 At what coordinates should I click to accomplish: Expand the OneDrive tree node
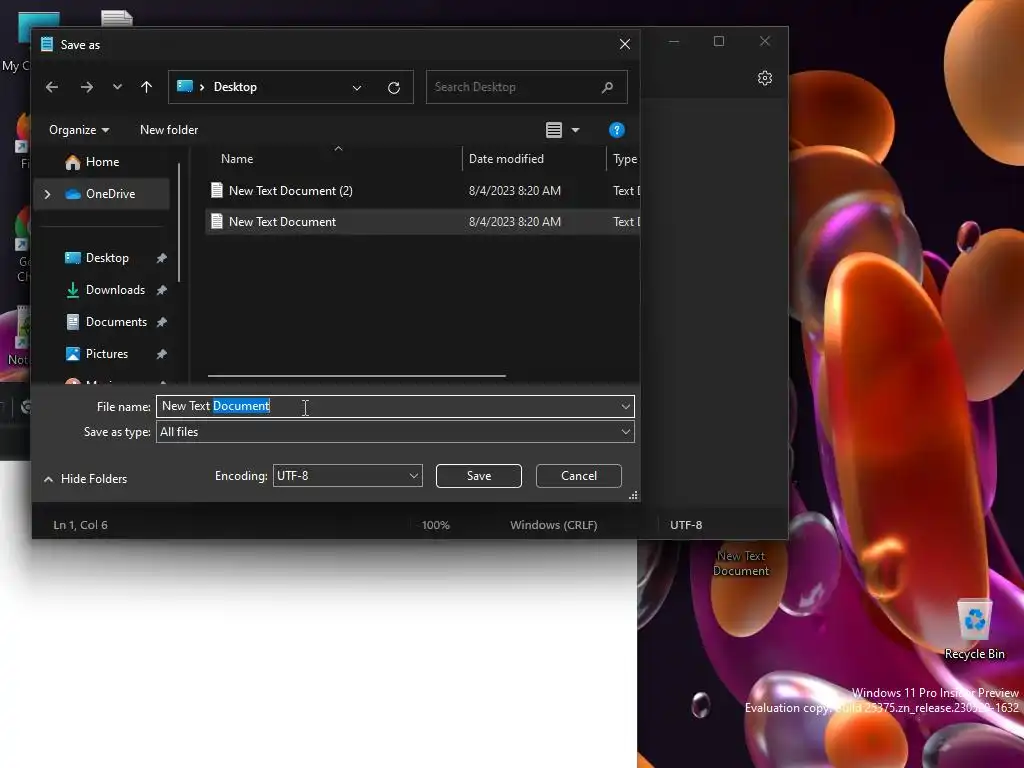[47, 194]
